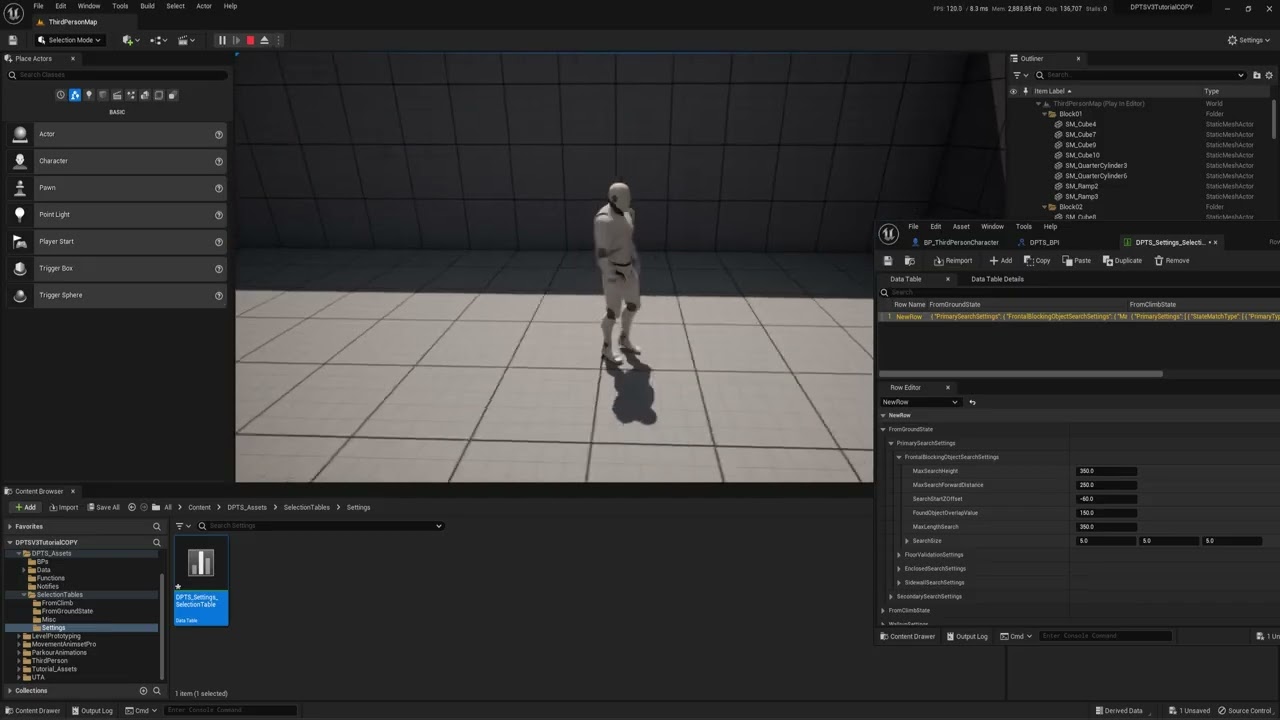
Task: Click the Search Classes field
Action: click(x=117, y=75)
